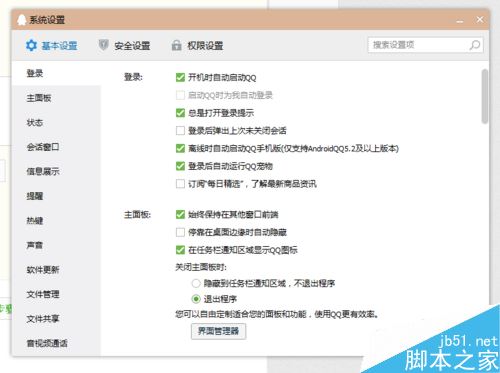Uncheck 开机时自动启动QQ

click(180, 78)
